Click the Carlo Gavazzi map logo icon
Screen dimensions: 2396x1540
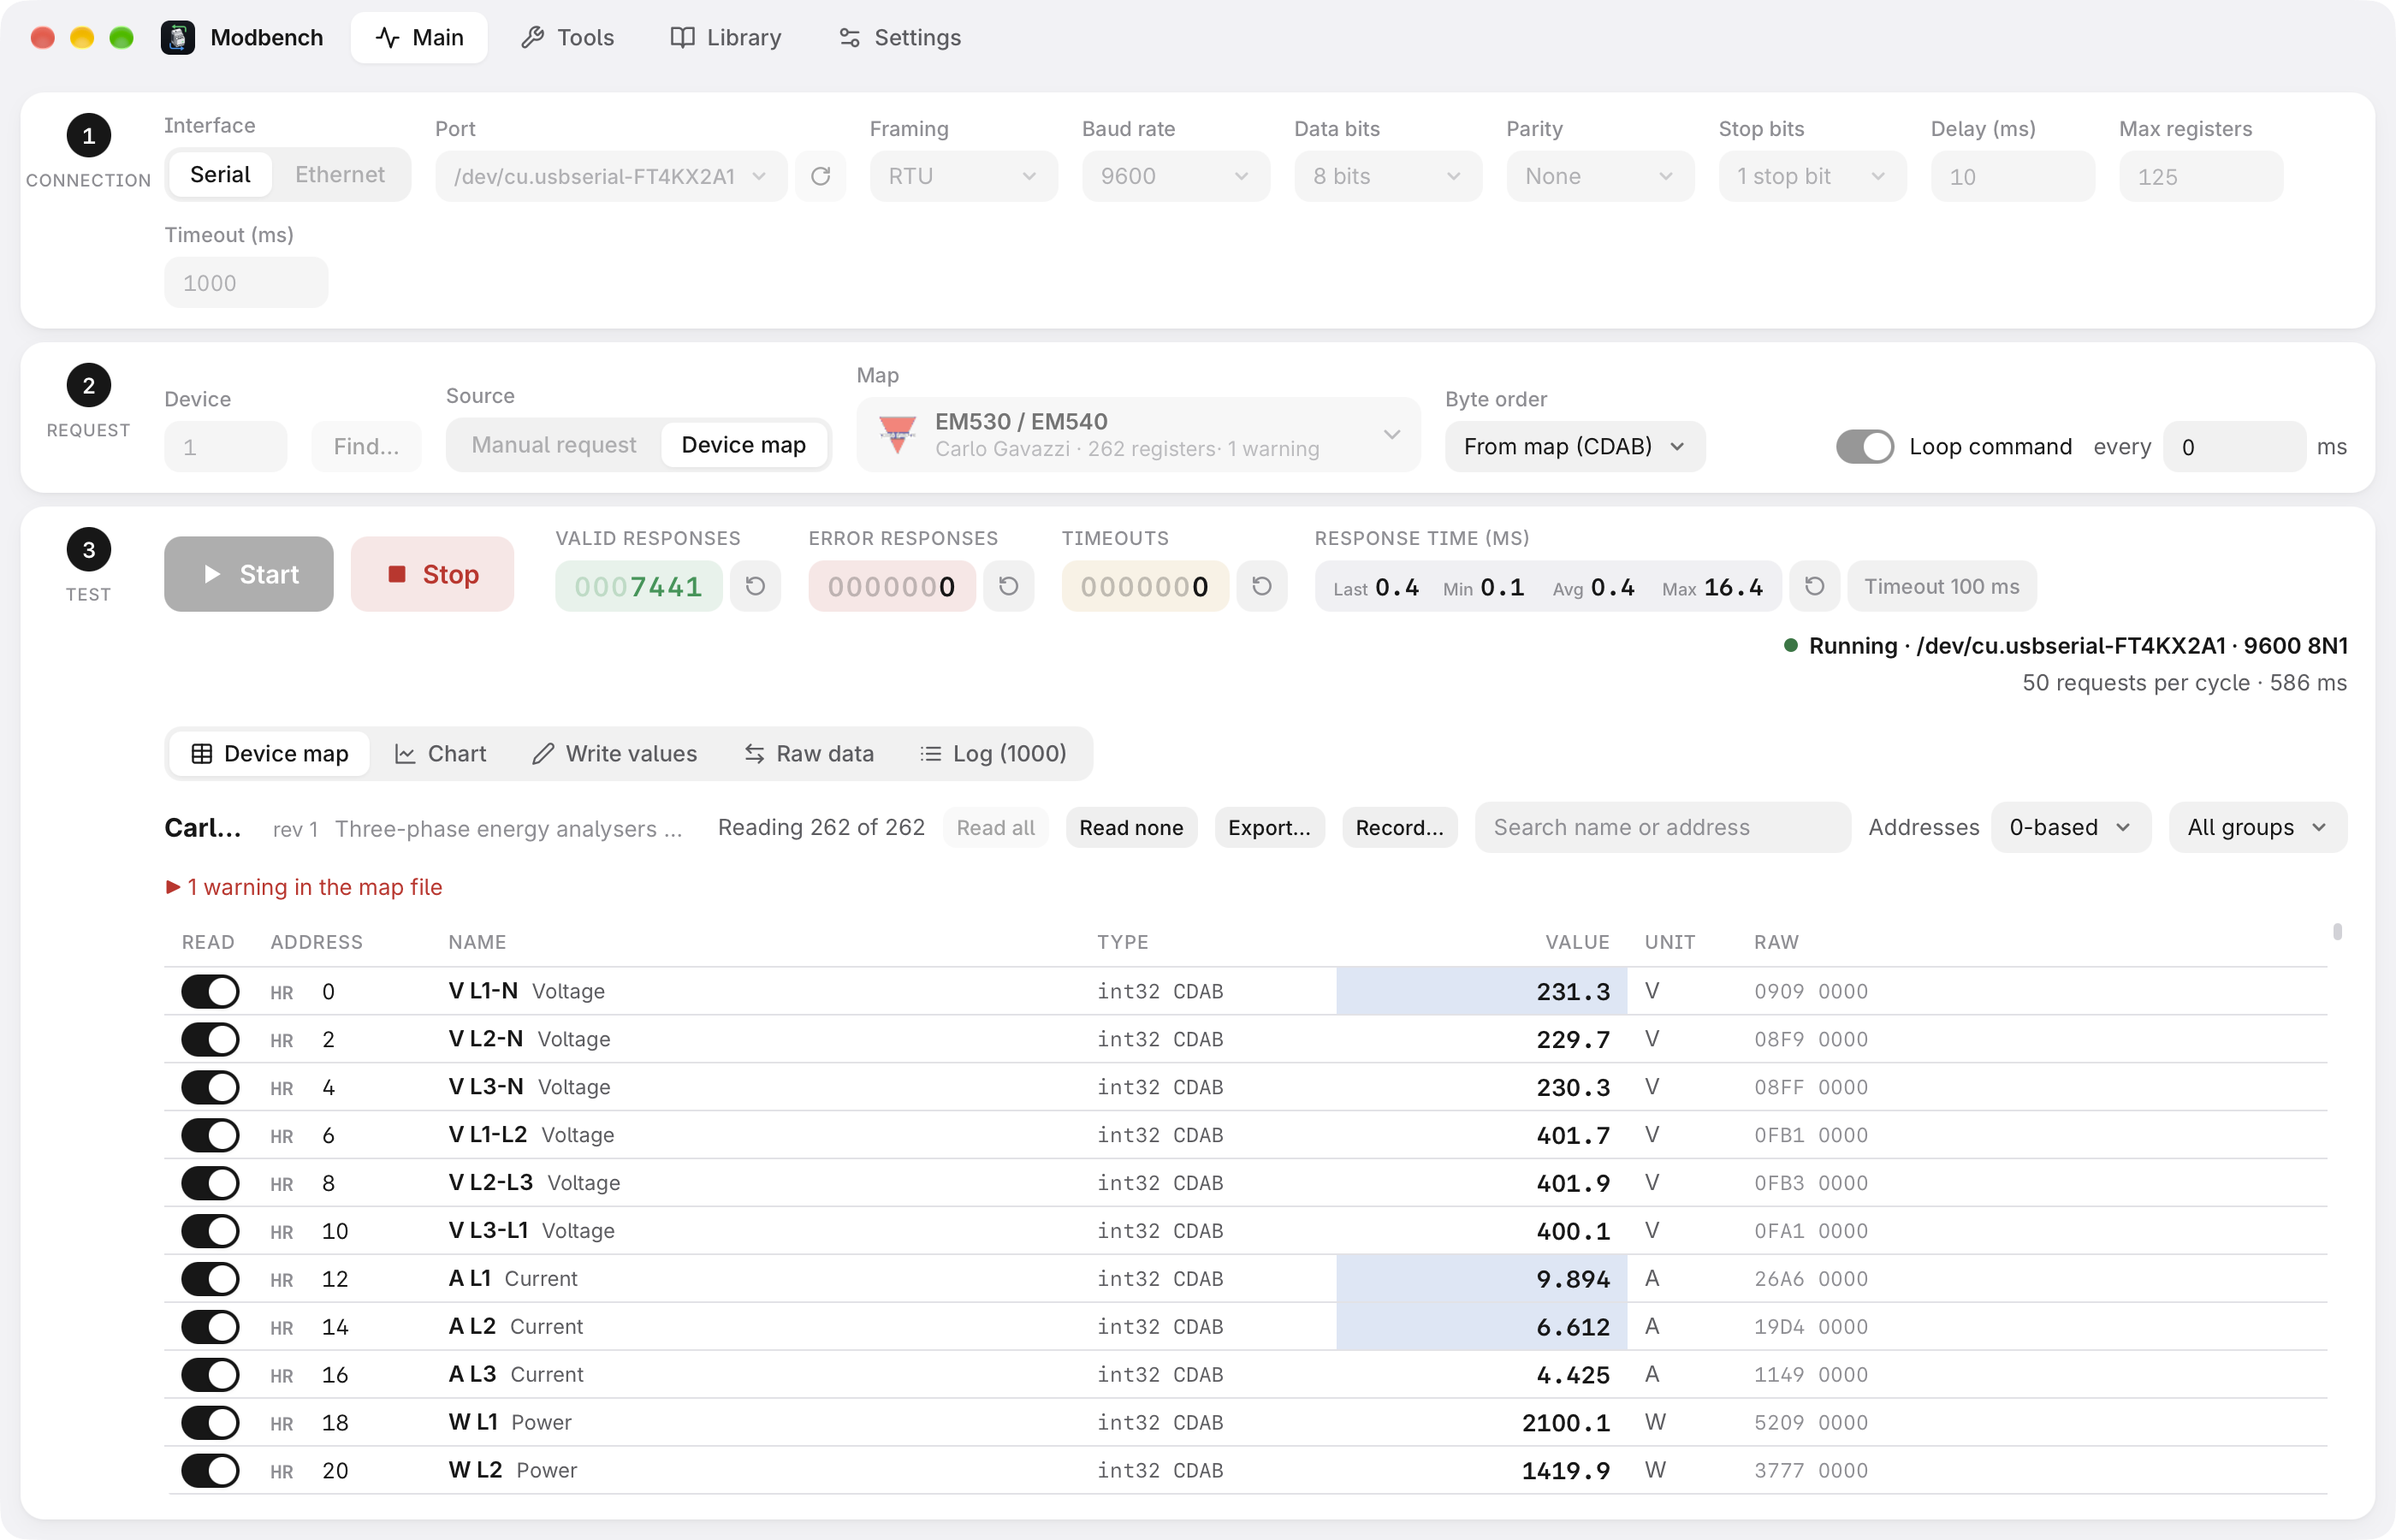click(897, 435)
